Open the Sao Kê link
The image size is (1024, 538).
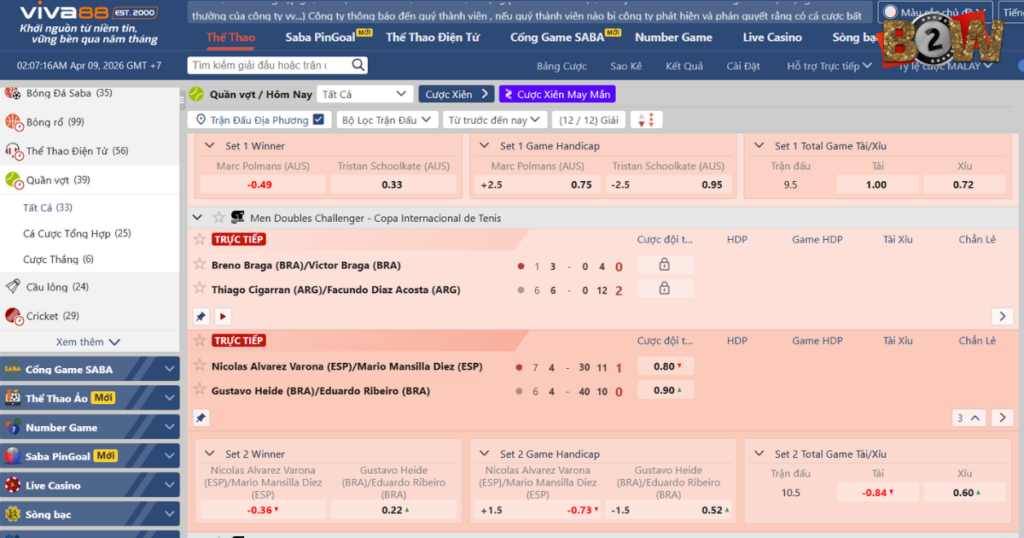[626, 66]
